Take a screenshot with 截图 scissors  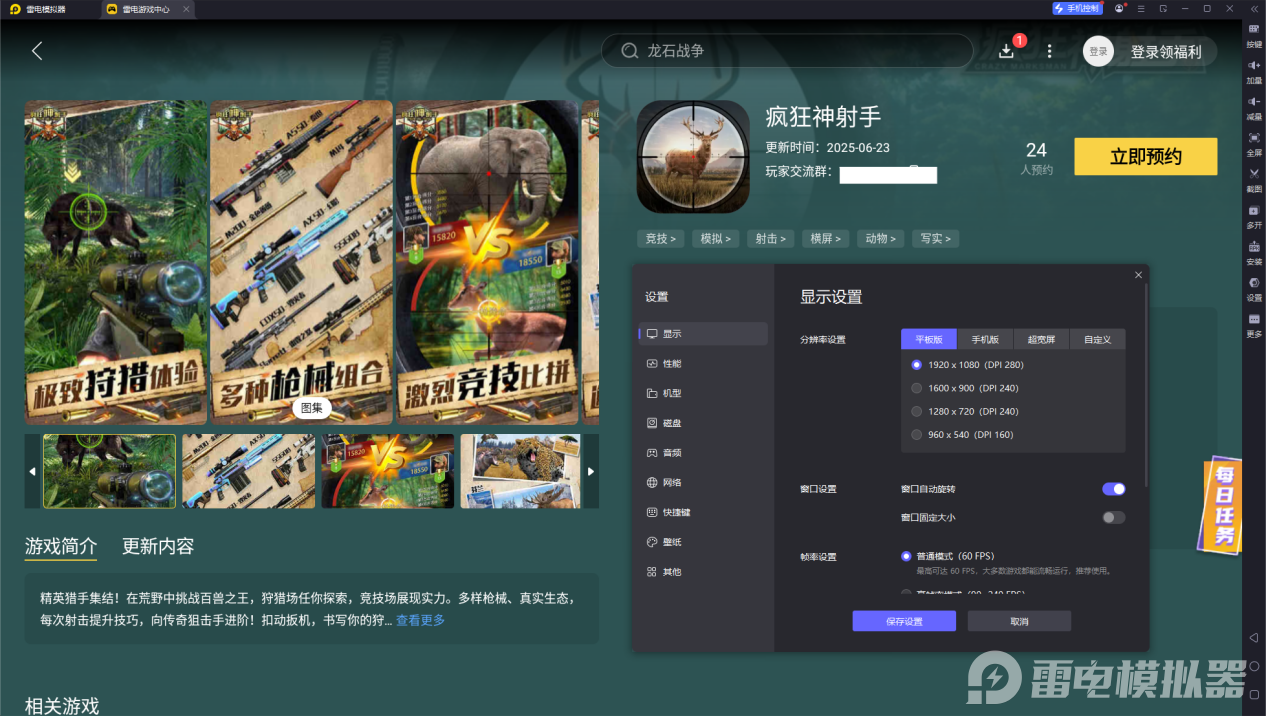click(1254, 179)
